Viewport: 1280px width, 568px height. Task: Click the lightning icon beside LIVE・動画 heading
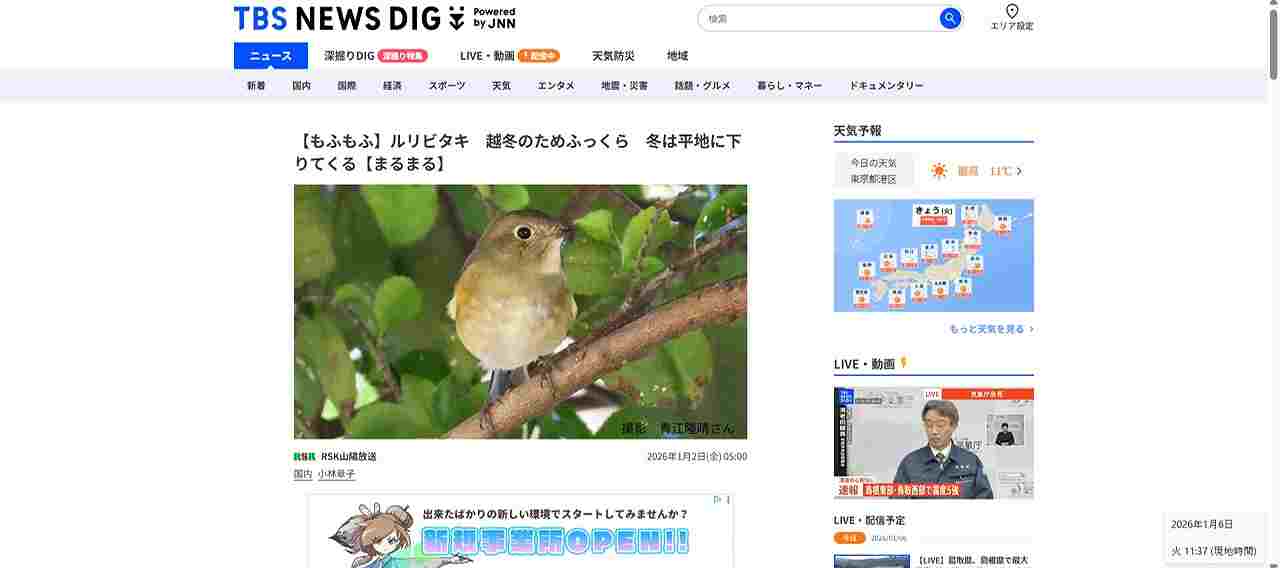[x=904, y=363]
